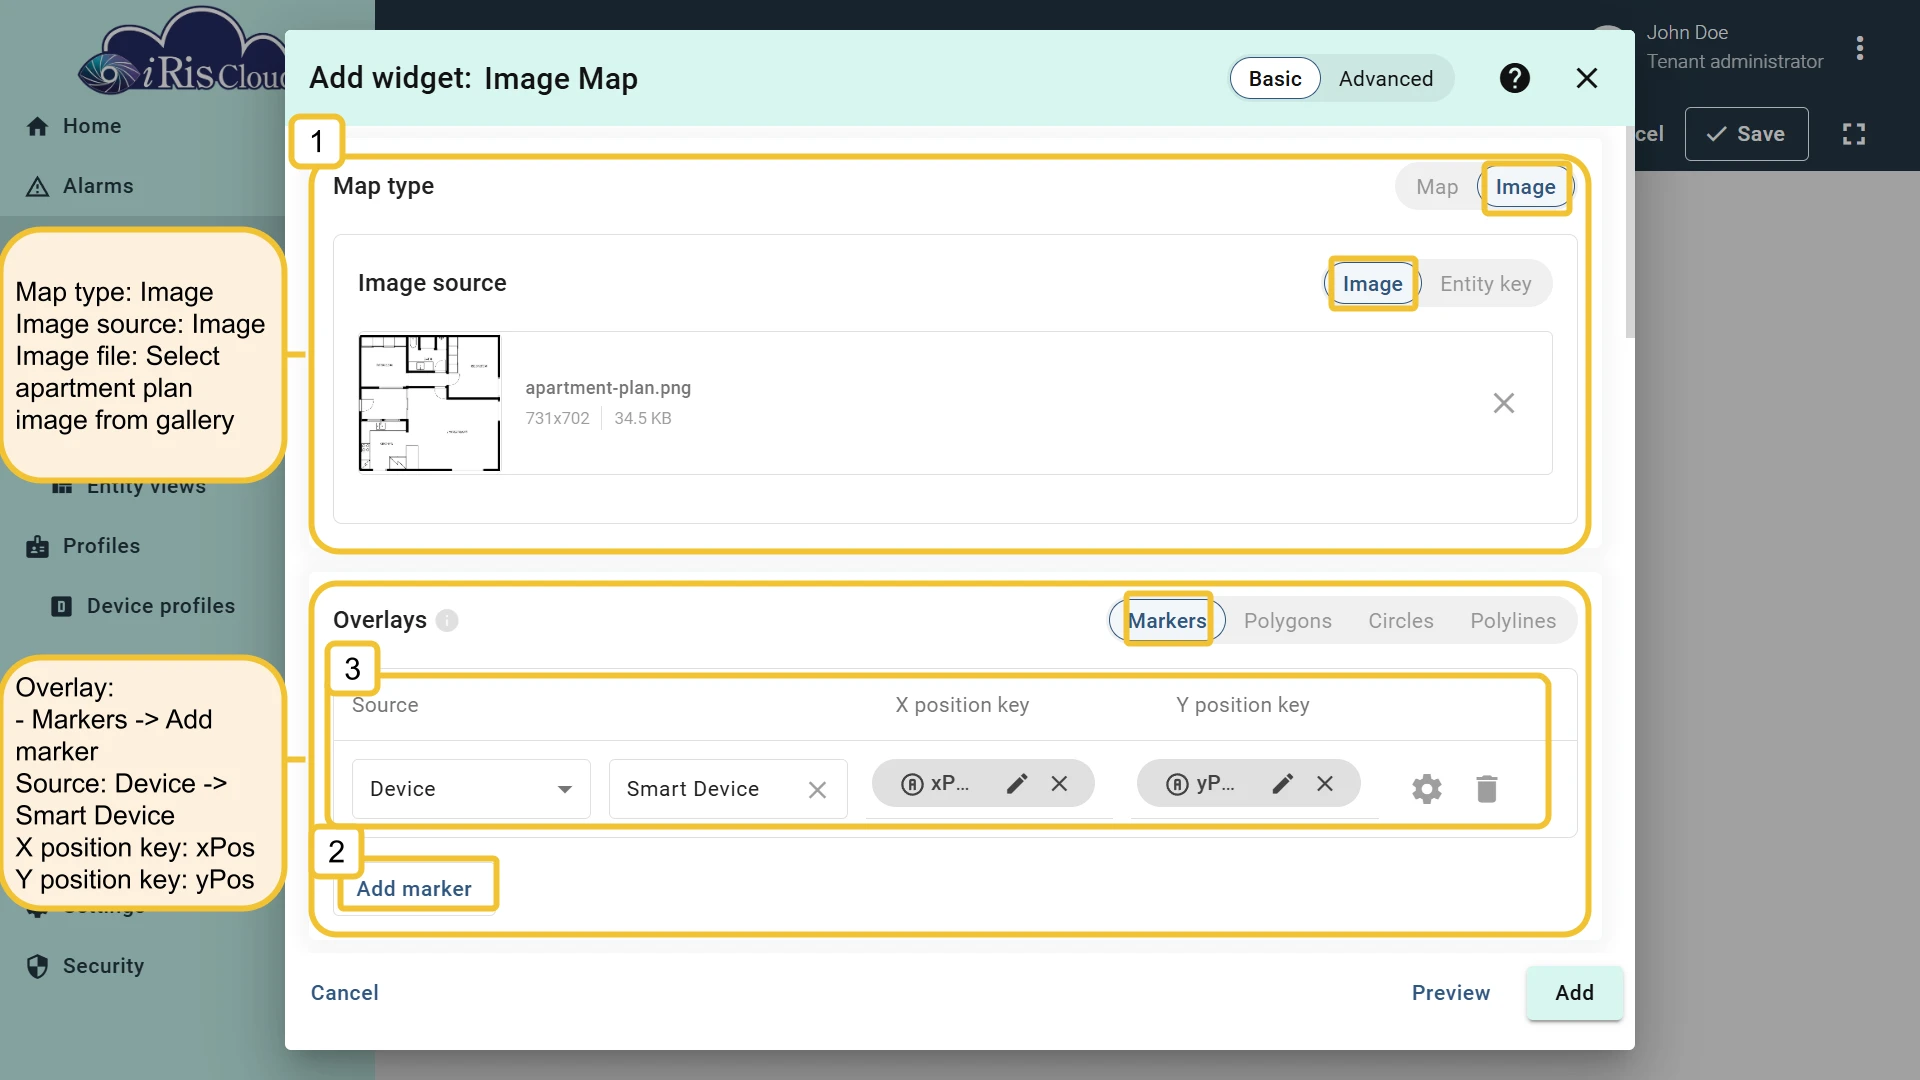Set map type to Image
This screenshot has width=1920, height=1080.
[x=1525, y=187]
